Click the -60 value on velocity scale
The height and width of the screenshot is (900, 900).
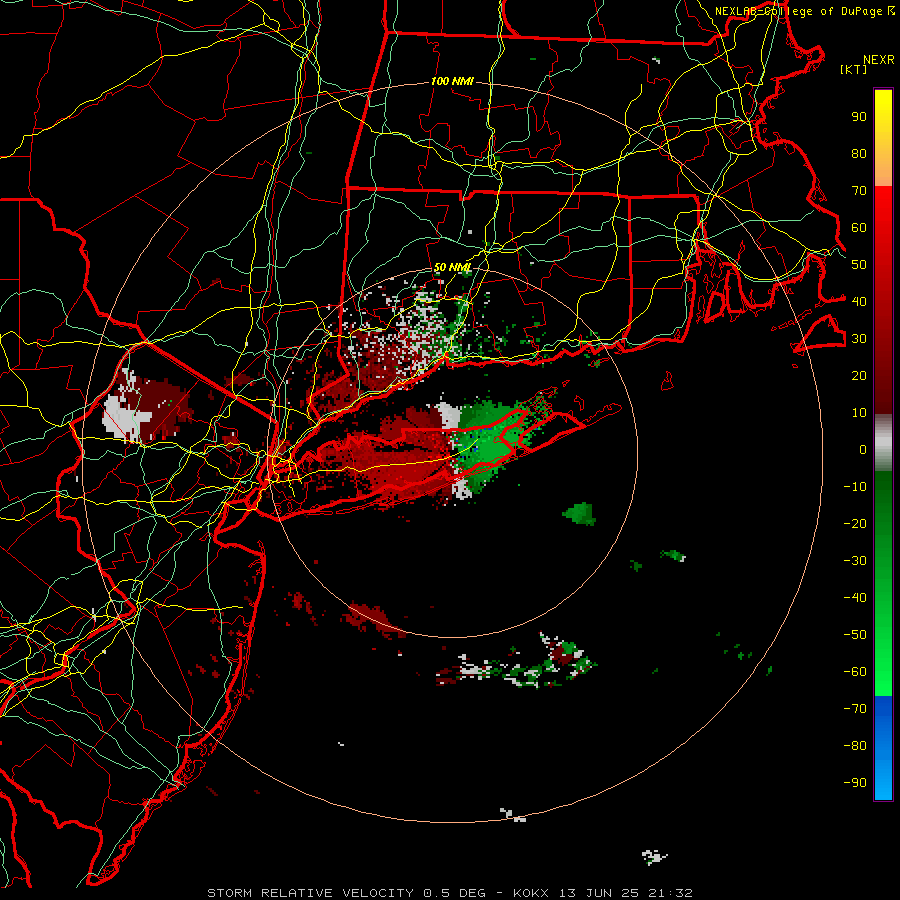855,672
